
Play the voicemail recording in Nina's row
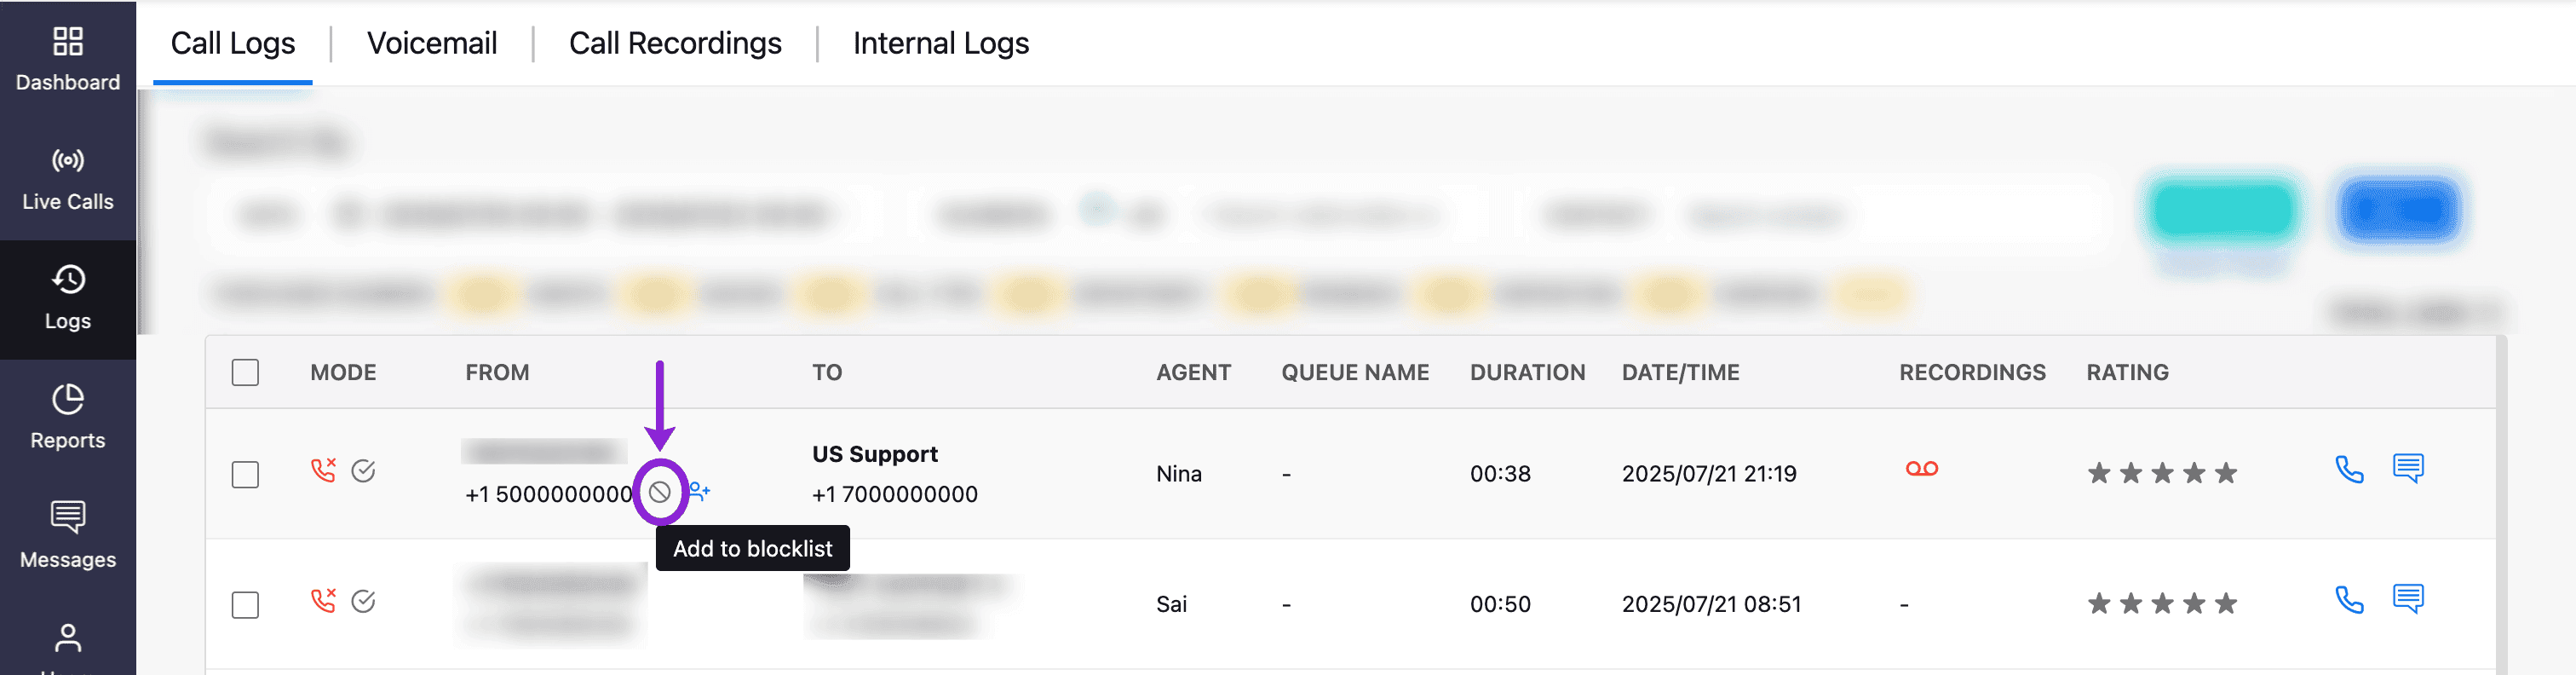1920,469
